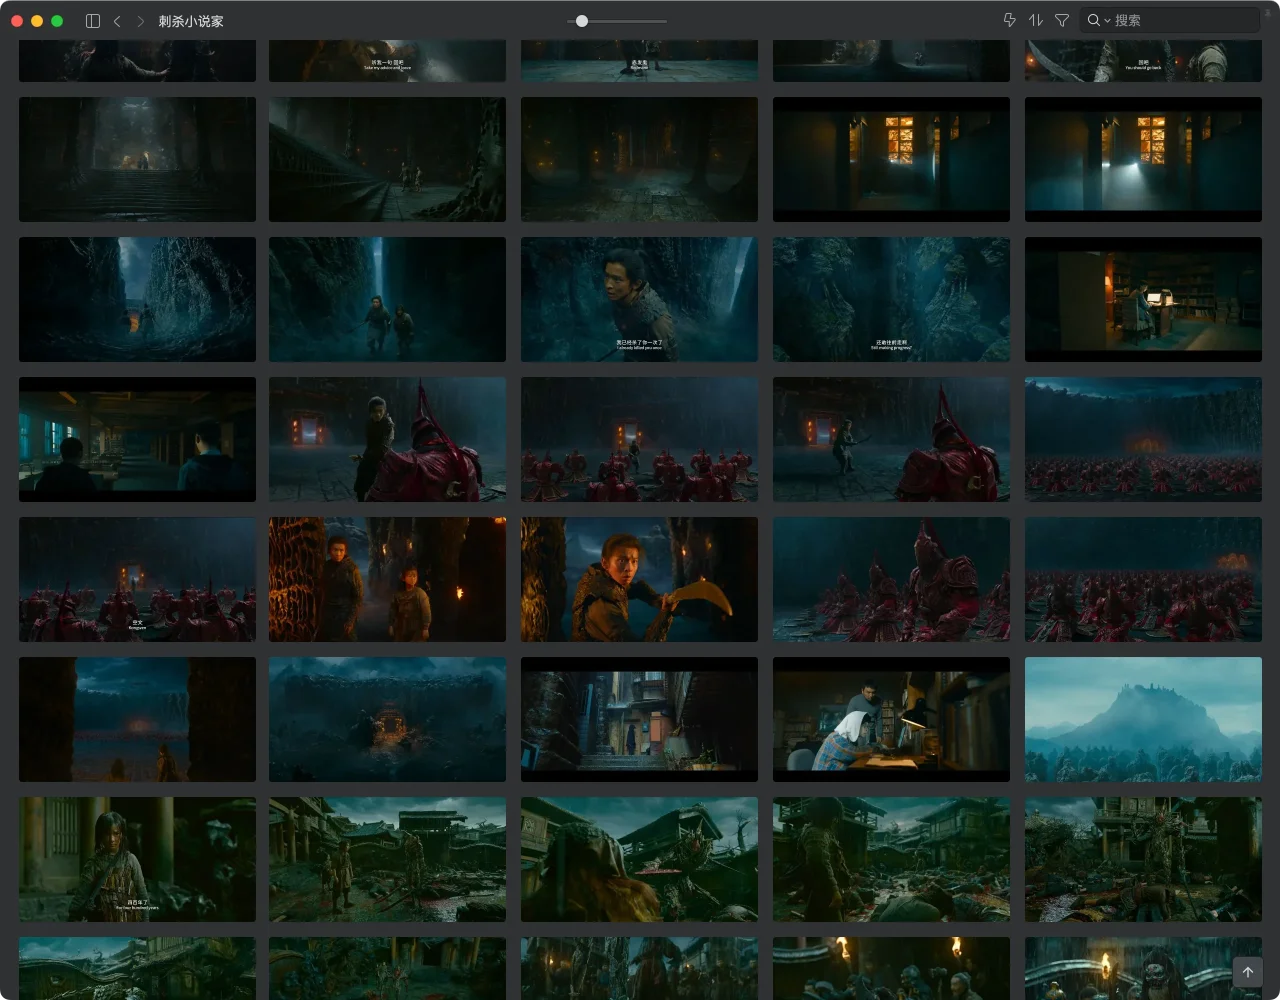Open the white-hooded person at lamp-lit desk still

point(891,719)
